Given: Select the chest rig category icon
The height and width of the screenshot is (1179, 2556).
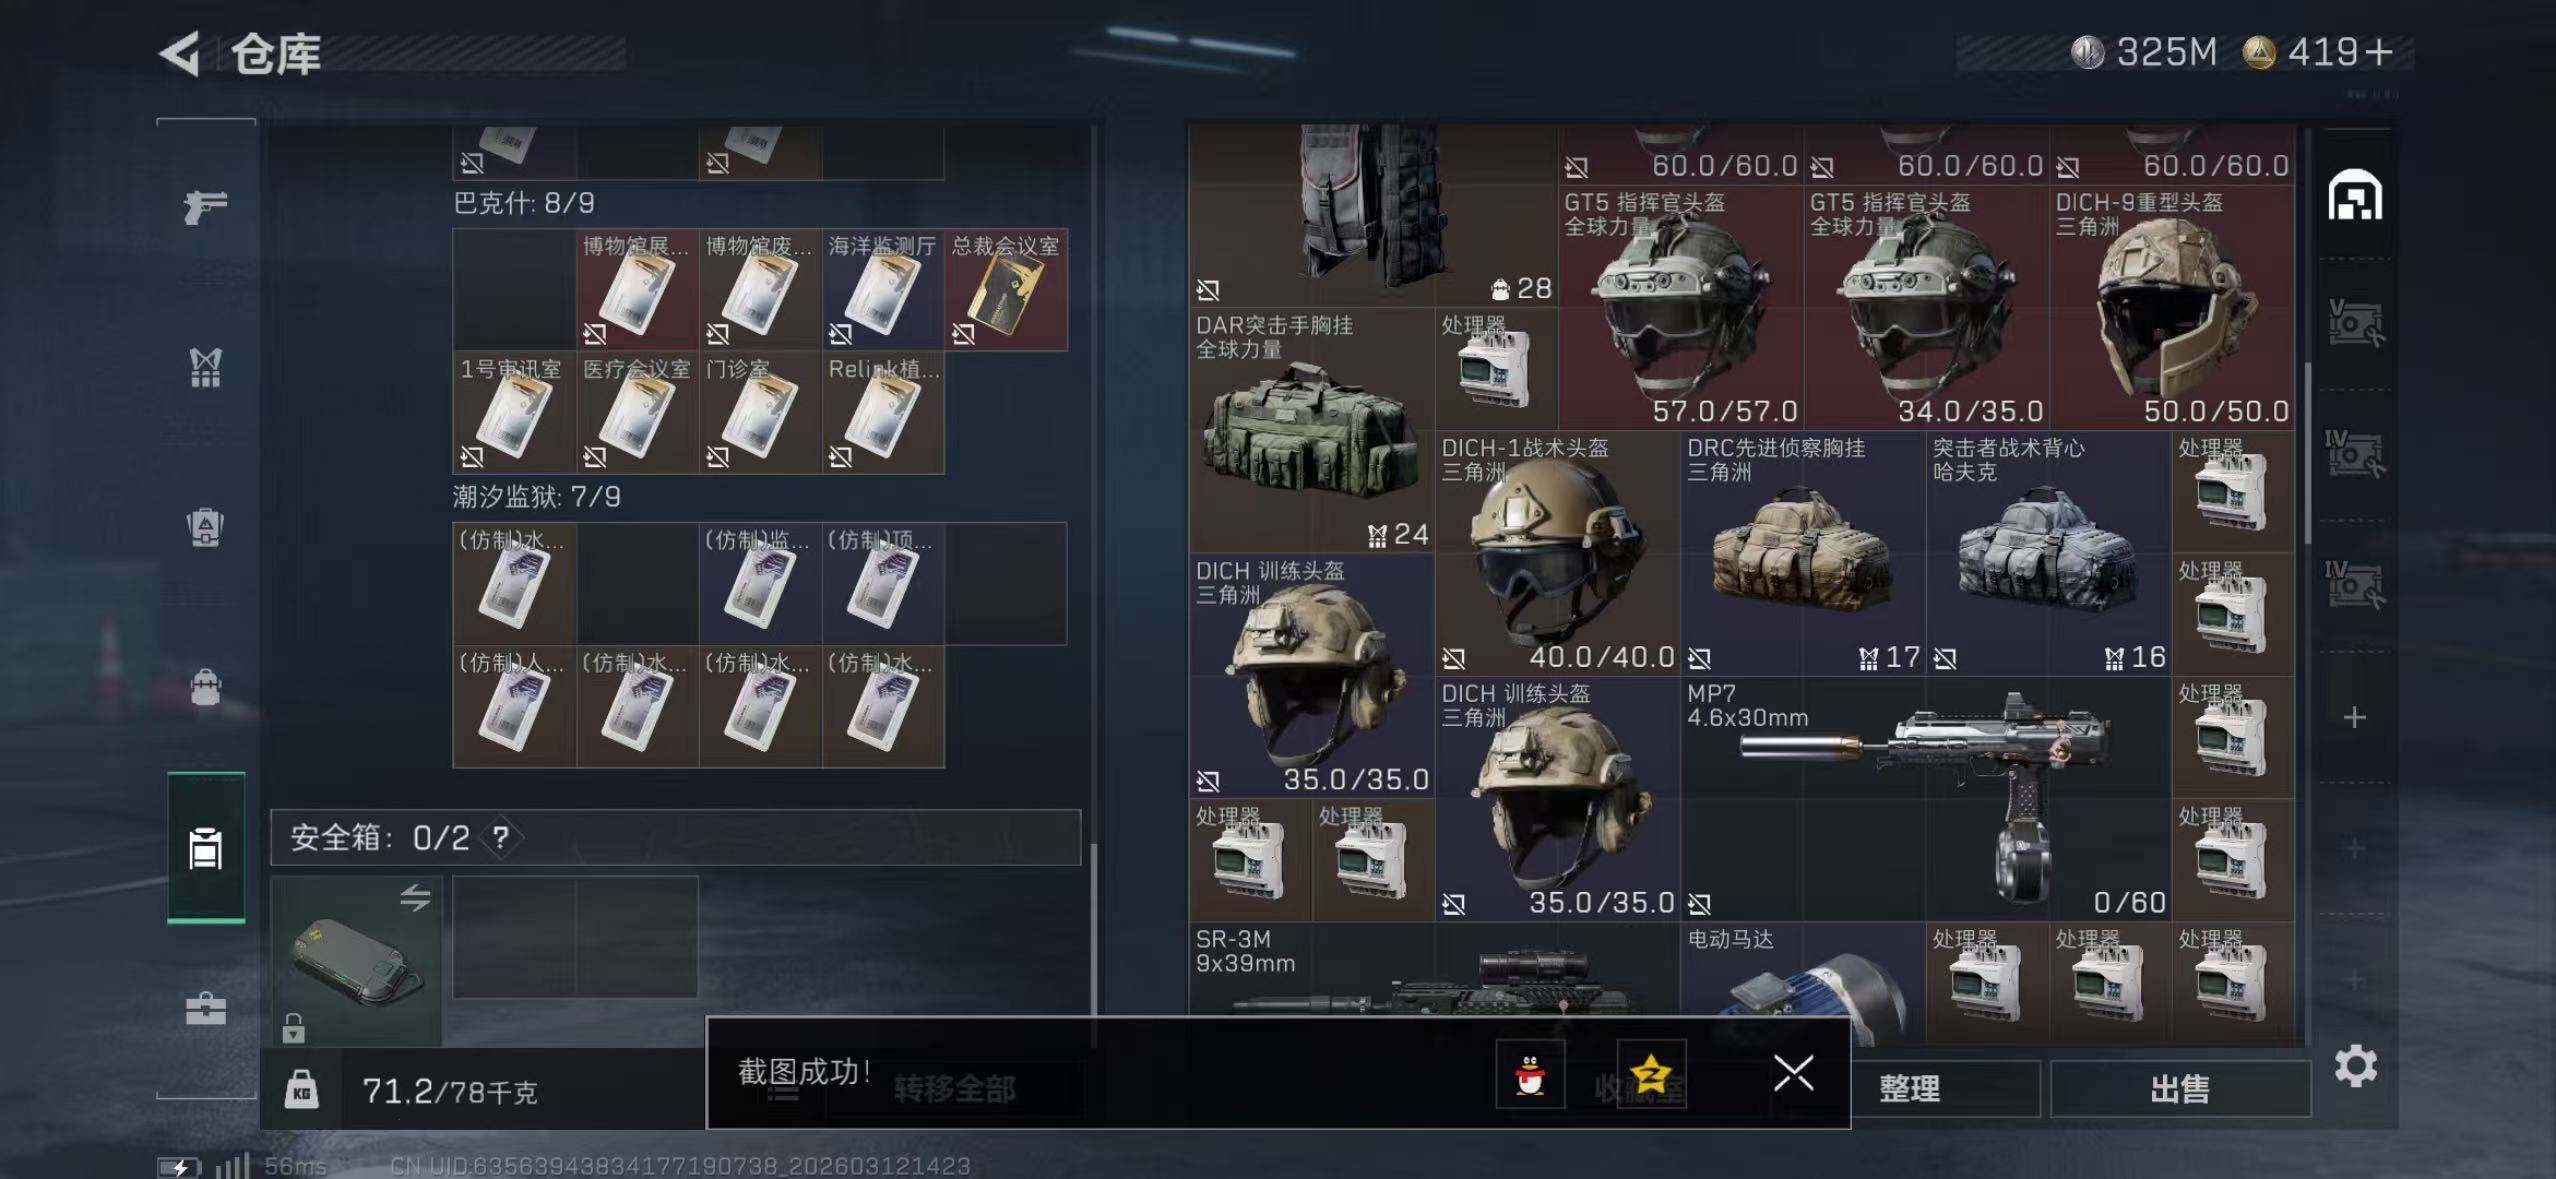Looking at the screenshot, I should click(x=205, y=367).
